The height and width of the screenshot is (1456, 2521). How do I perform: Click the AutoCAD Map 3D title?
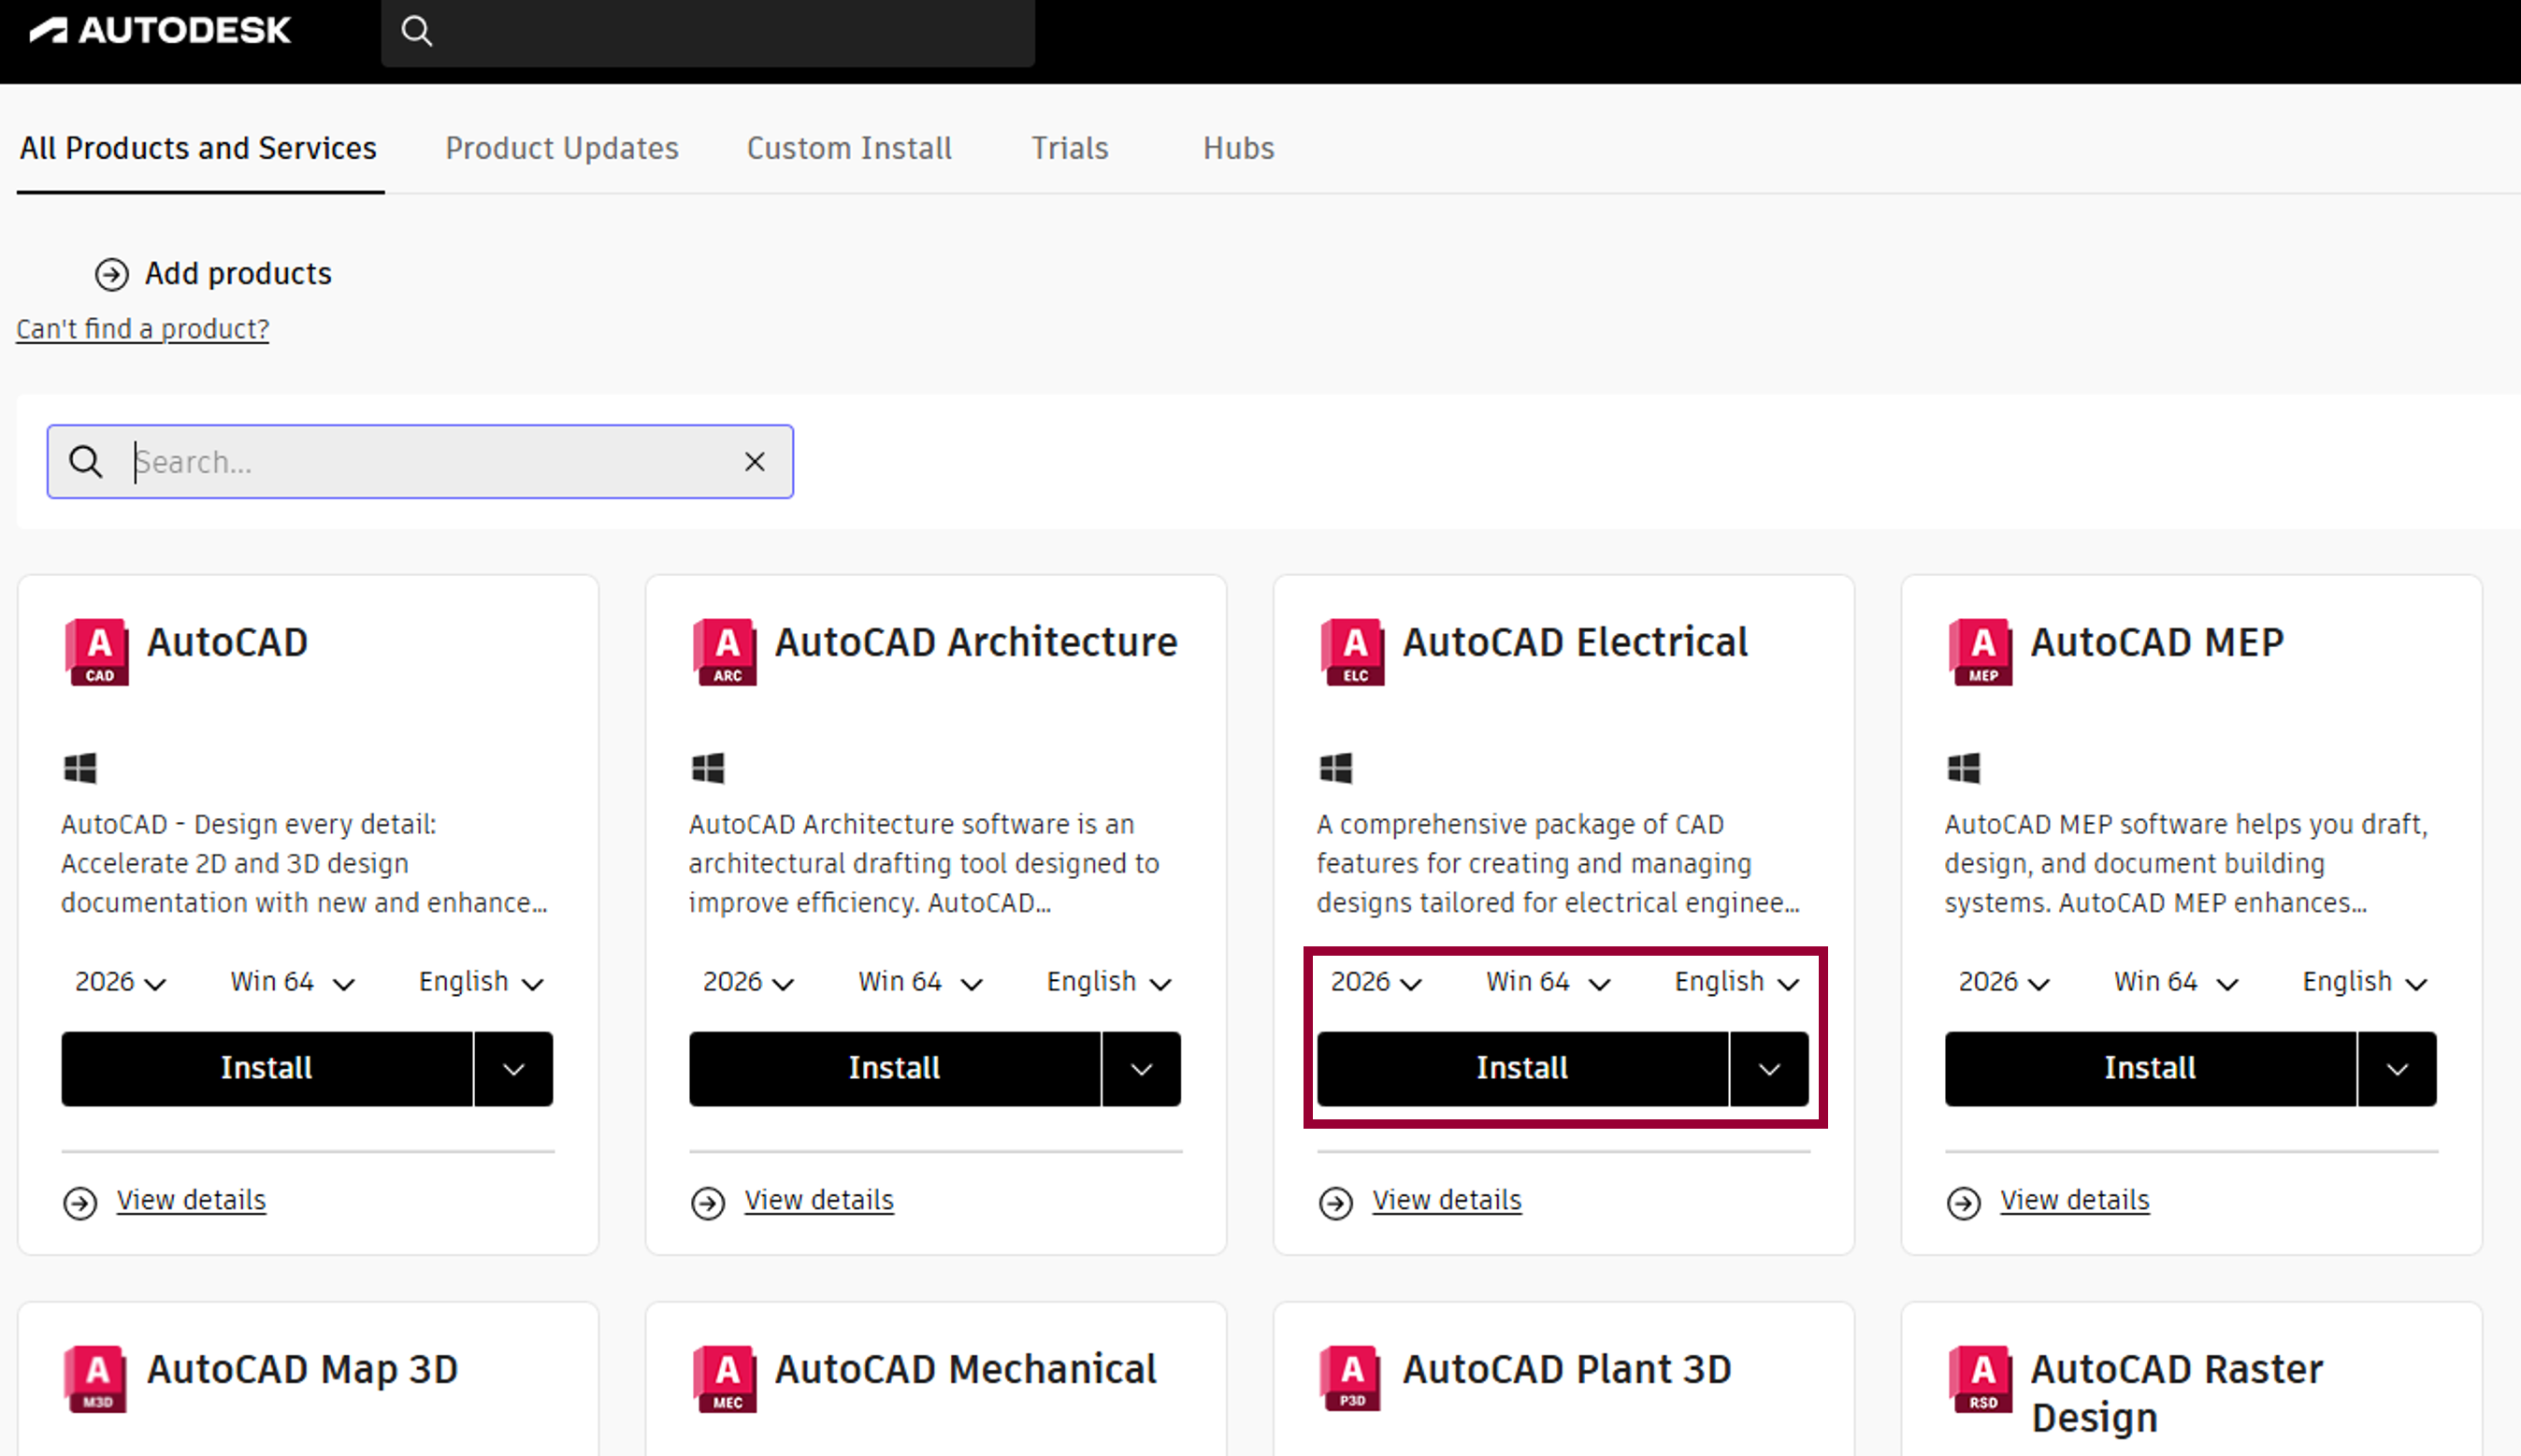[302, 1370]
